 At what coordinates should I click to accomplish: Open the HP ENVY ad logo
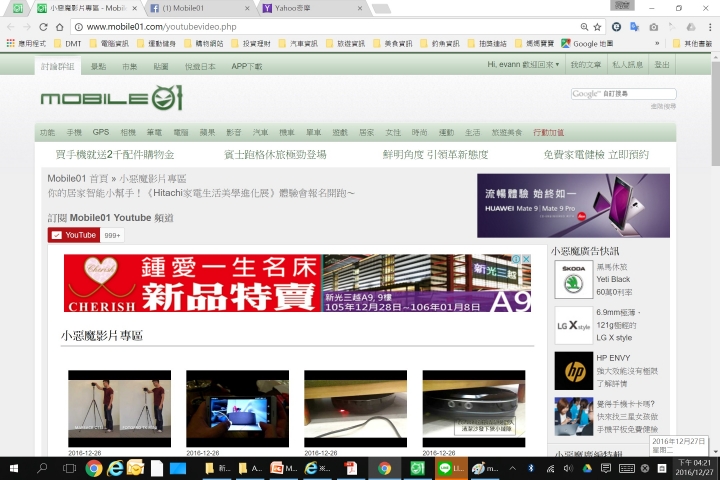coord(574,371)
